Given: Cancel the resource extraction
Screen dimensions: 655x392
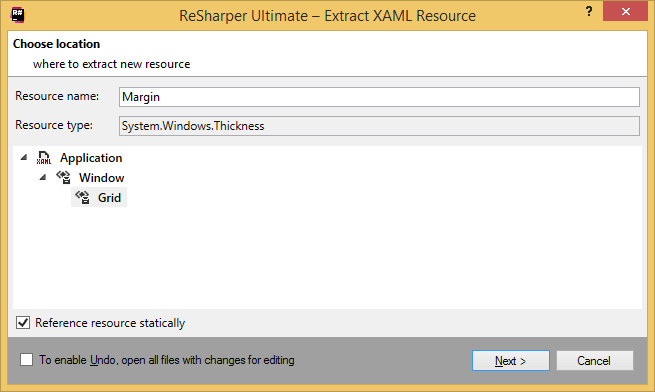Looking at the screenshot, I should (594, 360).
